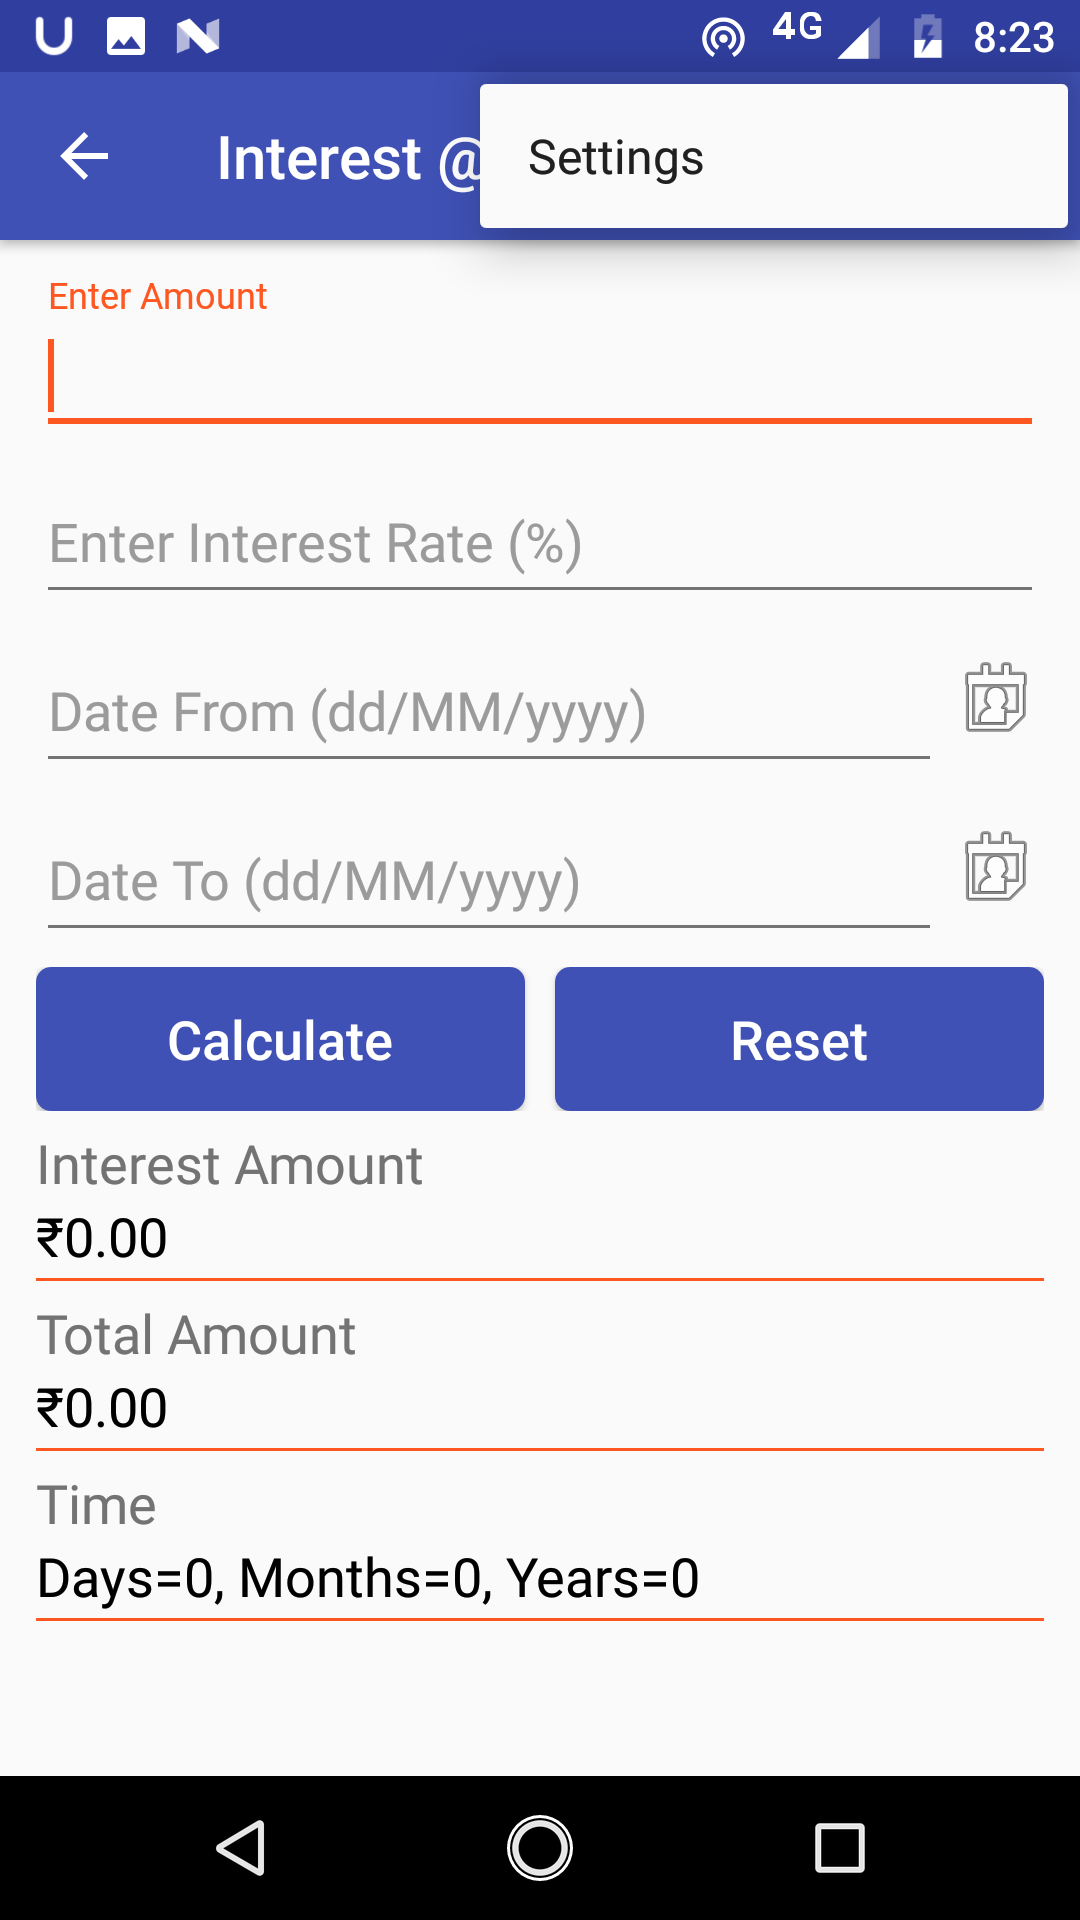Viewport: 1080px width, 1920px height.
Task: Focus the Enter Amount field
Action: click(540, 377)
